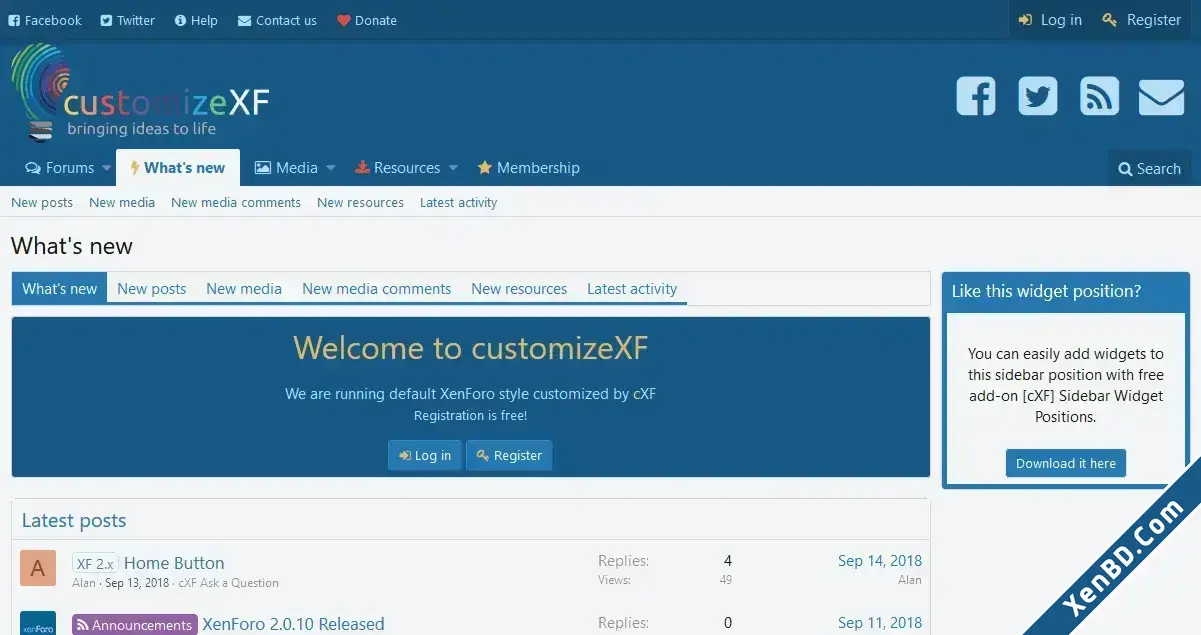The height and width of the screenshot is (635, 1201).
Task: Click Register button in welcome banner
Action: coord(509,455)
